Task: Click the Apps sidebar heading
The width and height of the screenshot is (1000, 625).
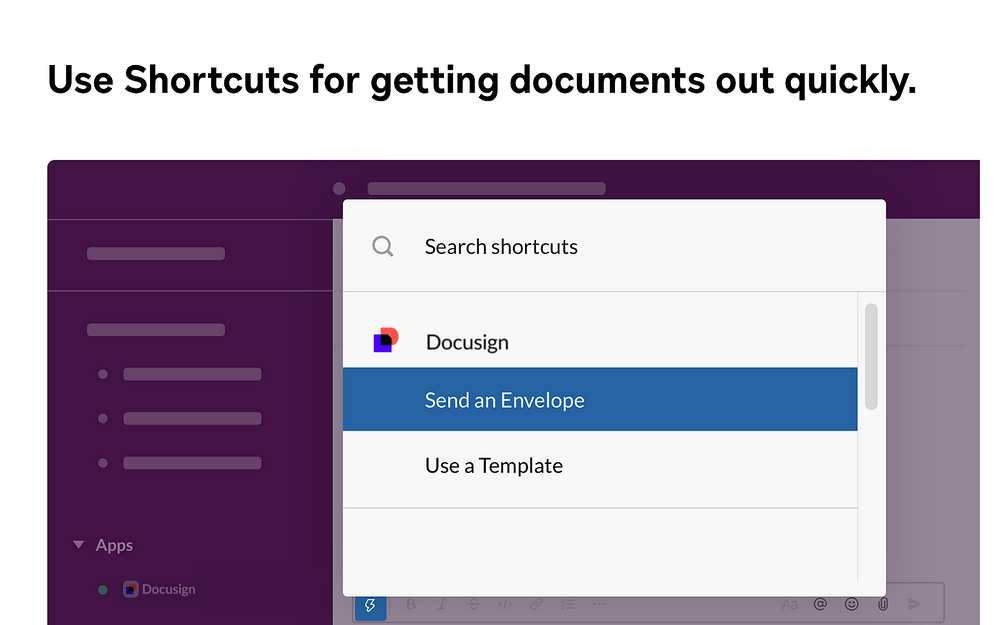Action: pyautogui.click(x=114, y=545)
